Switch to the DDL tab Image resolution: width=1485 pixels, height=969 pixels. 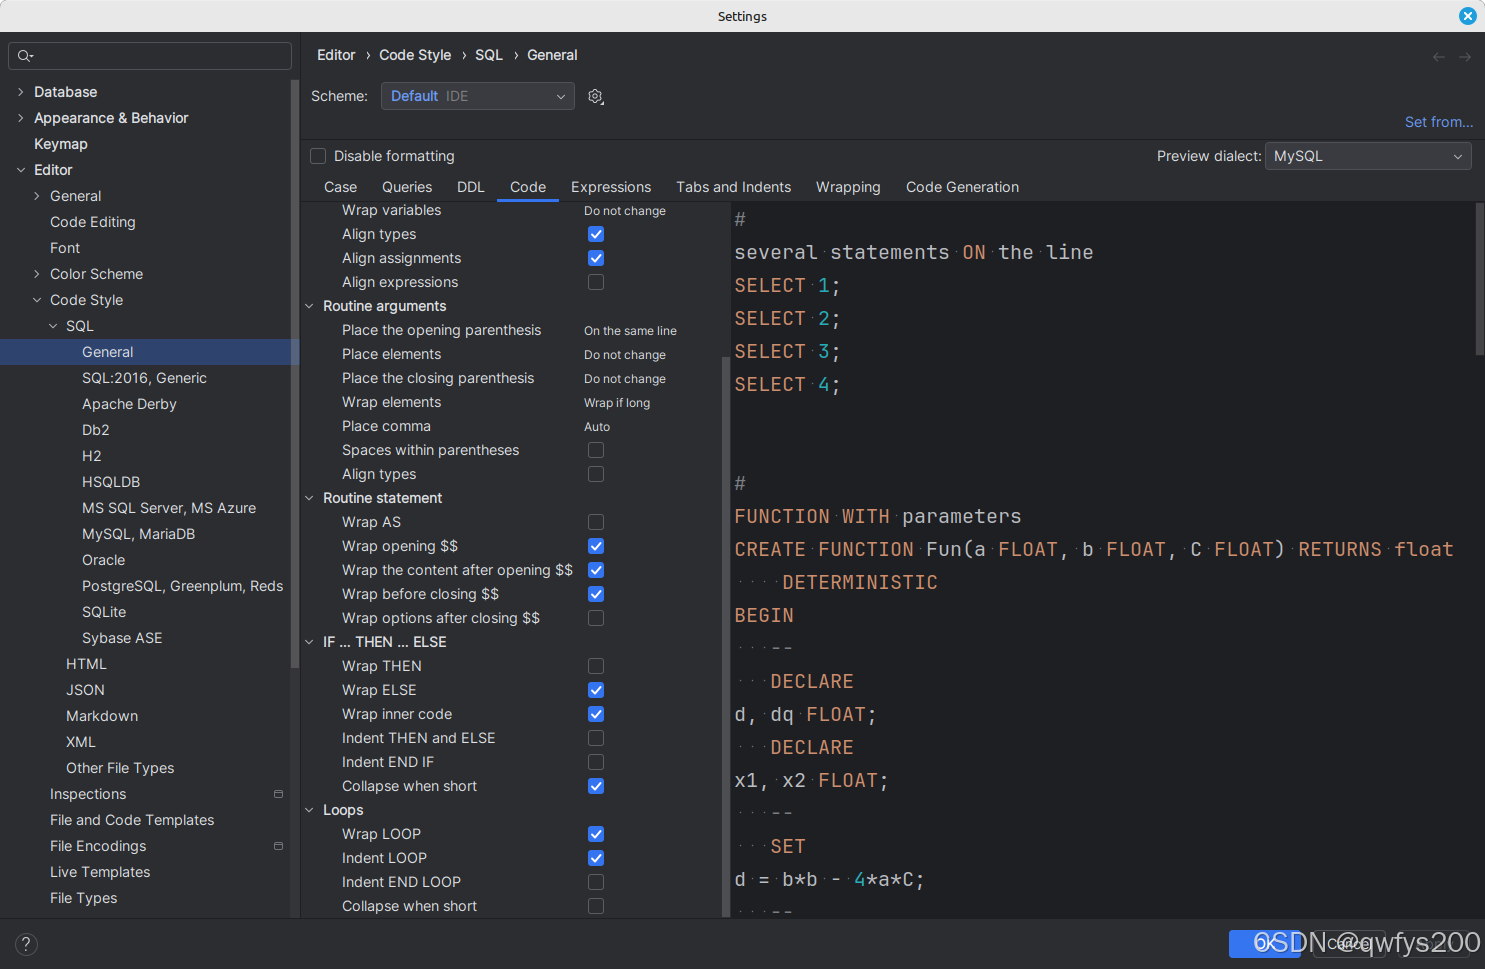click(x=471, y=187)
